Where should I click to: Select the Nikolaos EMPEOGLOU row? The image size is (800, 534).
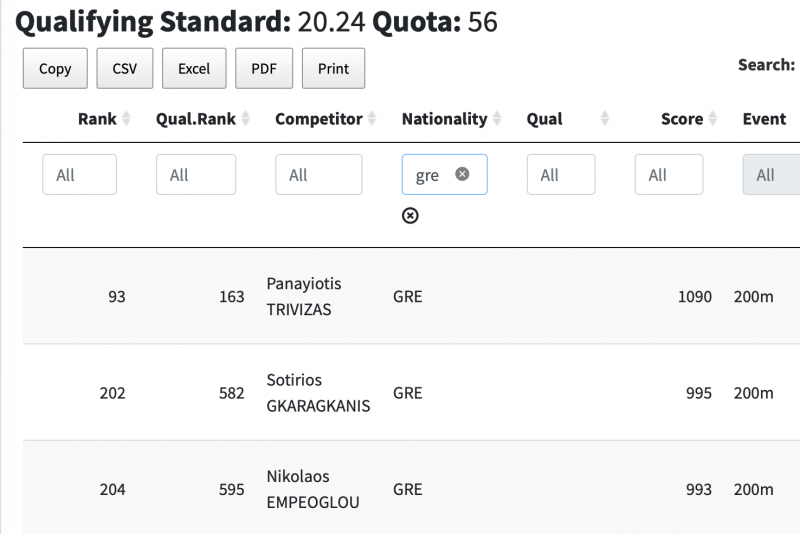pyautogui.click(x=313, y=489)
